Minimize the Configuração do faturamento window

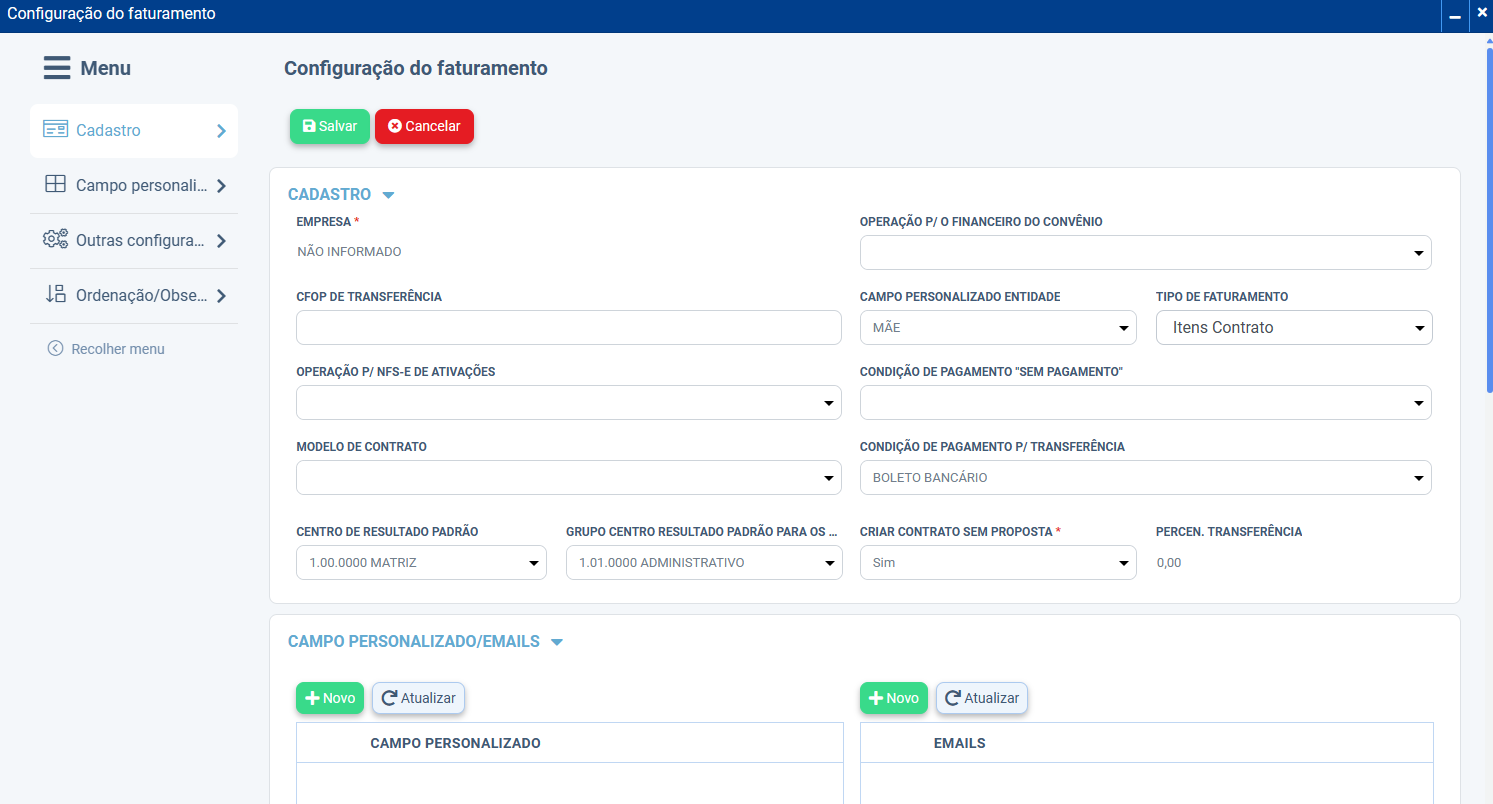pyautogui.click(x=1455, y=14)
